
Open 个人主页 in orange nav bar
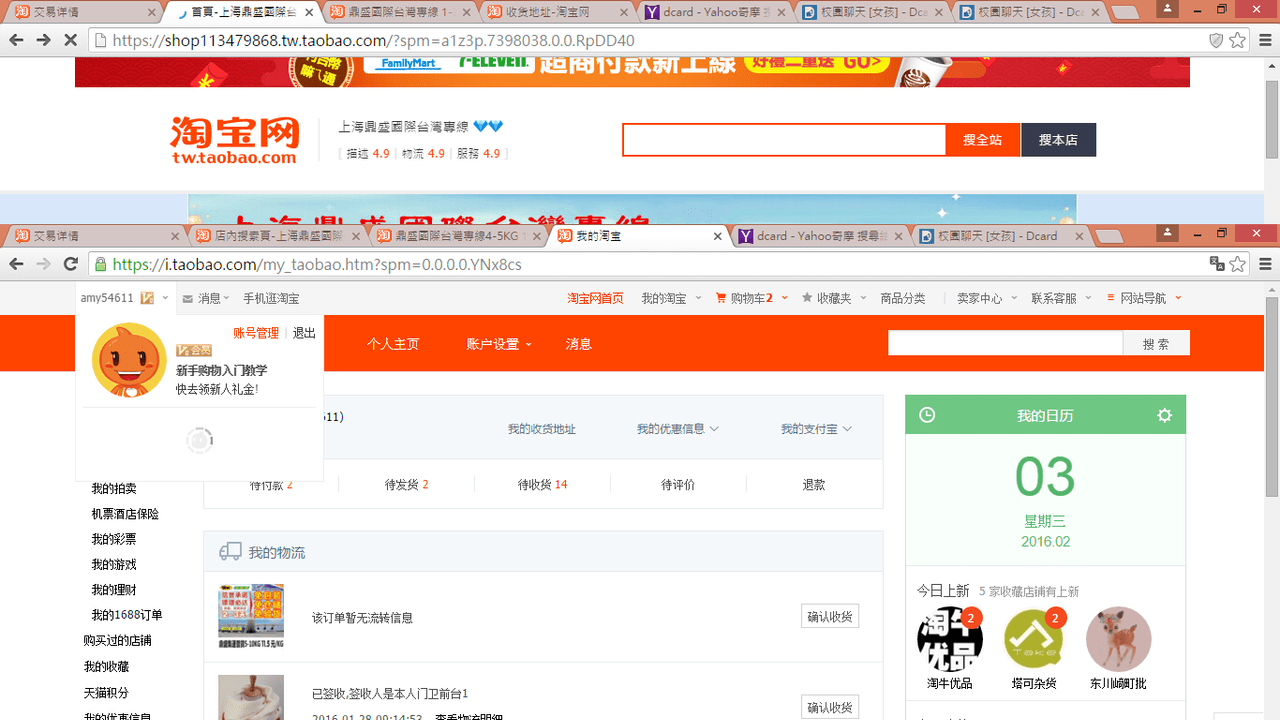393,344
